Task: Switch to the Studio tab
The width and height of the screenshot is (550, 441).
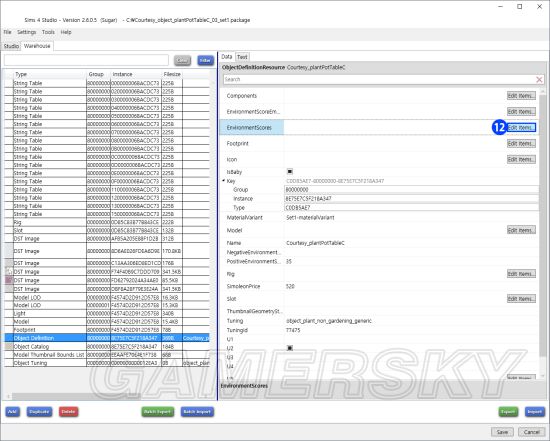Action: tap(11, 46)
